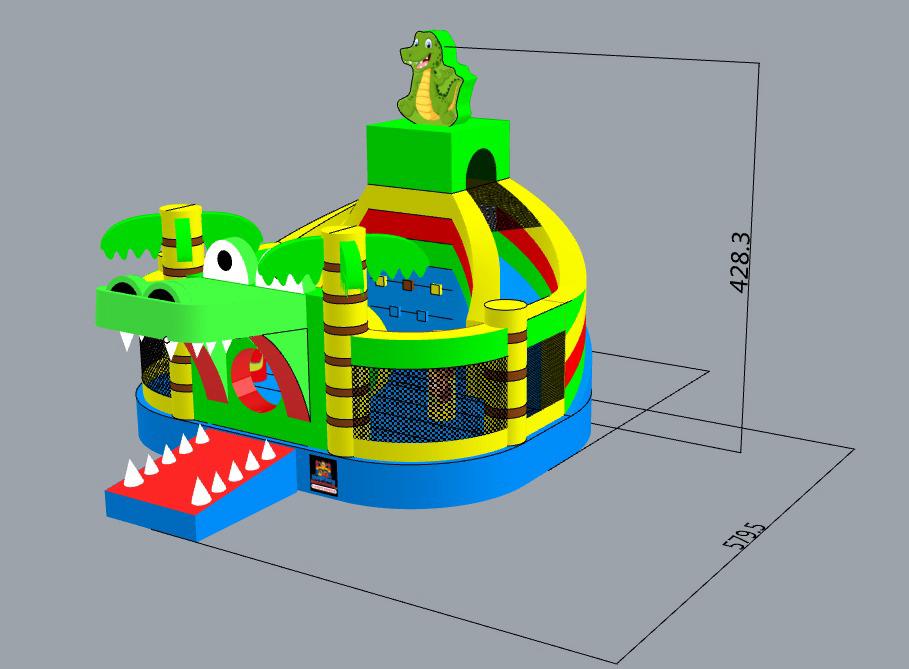Select the green cube tower under mascot
Screen dimensions: 909x669
pos(438,154)
